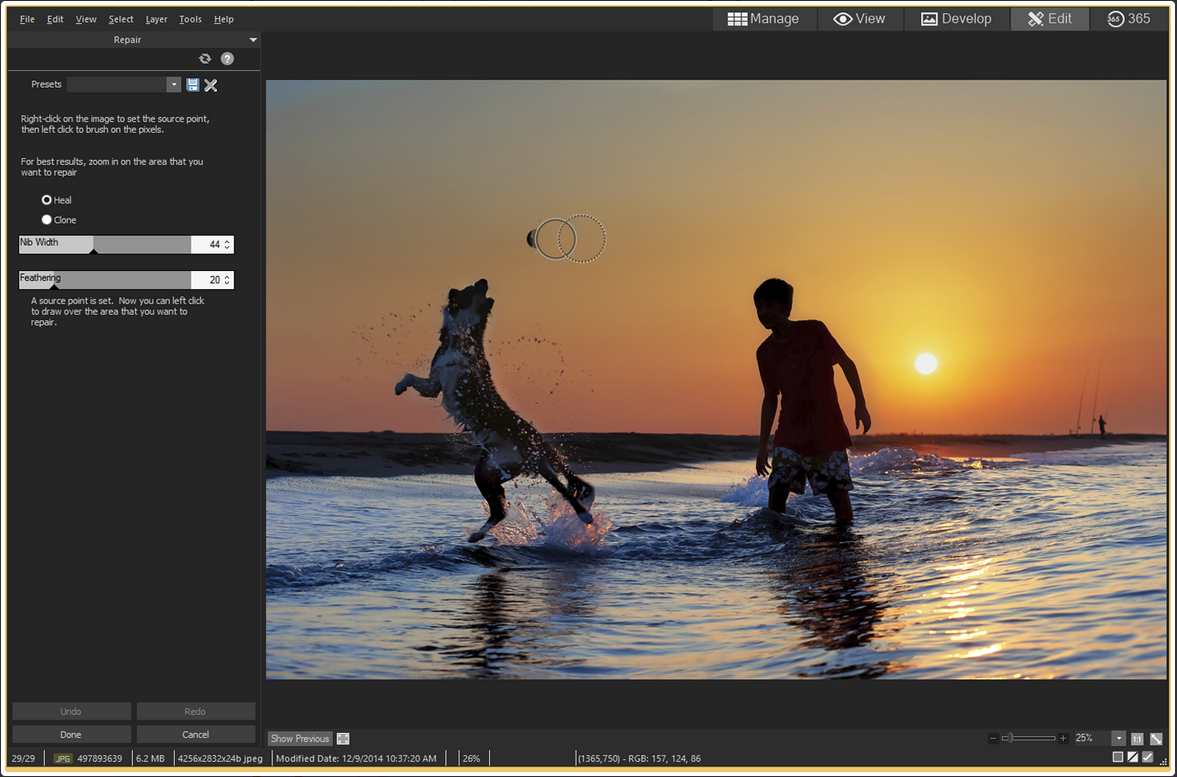The width and height of the screenshot is (1177, 777).
Task: Click the full screen icon beside Show Previous
Action: (x=343, y=739)
